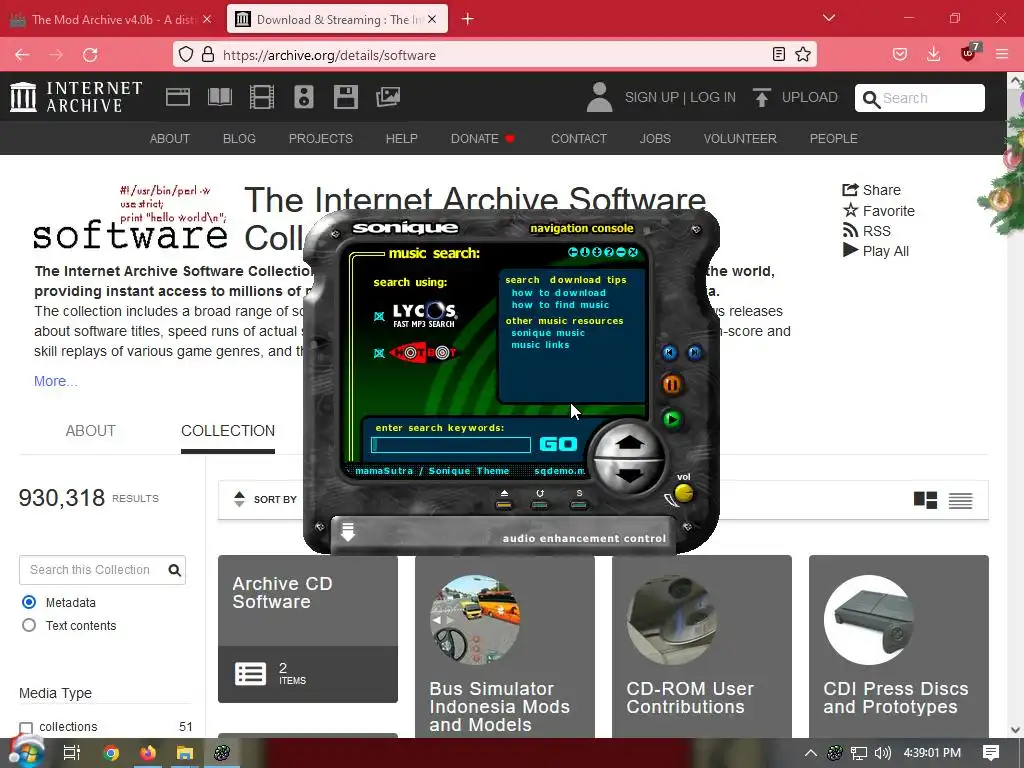Click the back arrow icon in Sonique's top icon row
The image size is (1024, 768).
(573, 252)
